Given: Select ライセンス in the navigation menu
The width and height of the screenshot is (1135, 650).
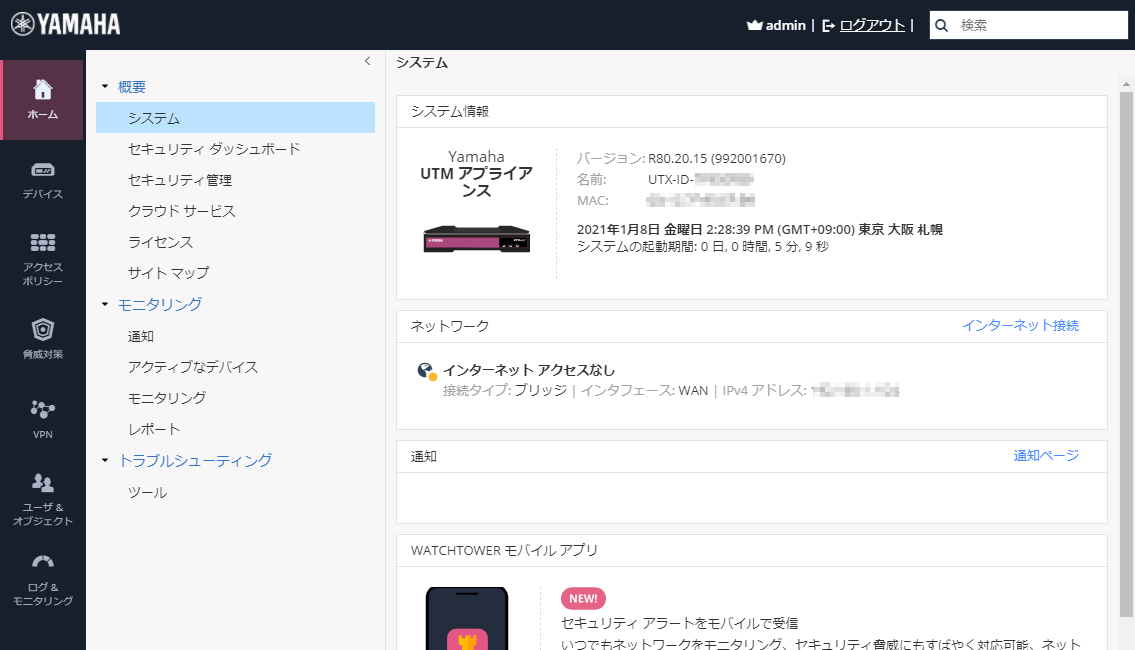Looking at the screenshot, I should (159, 241).
